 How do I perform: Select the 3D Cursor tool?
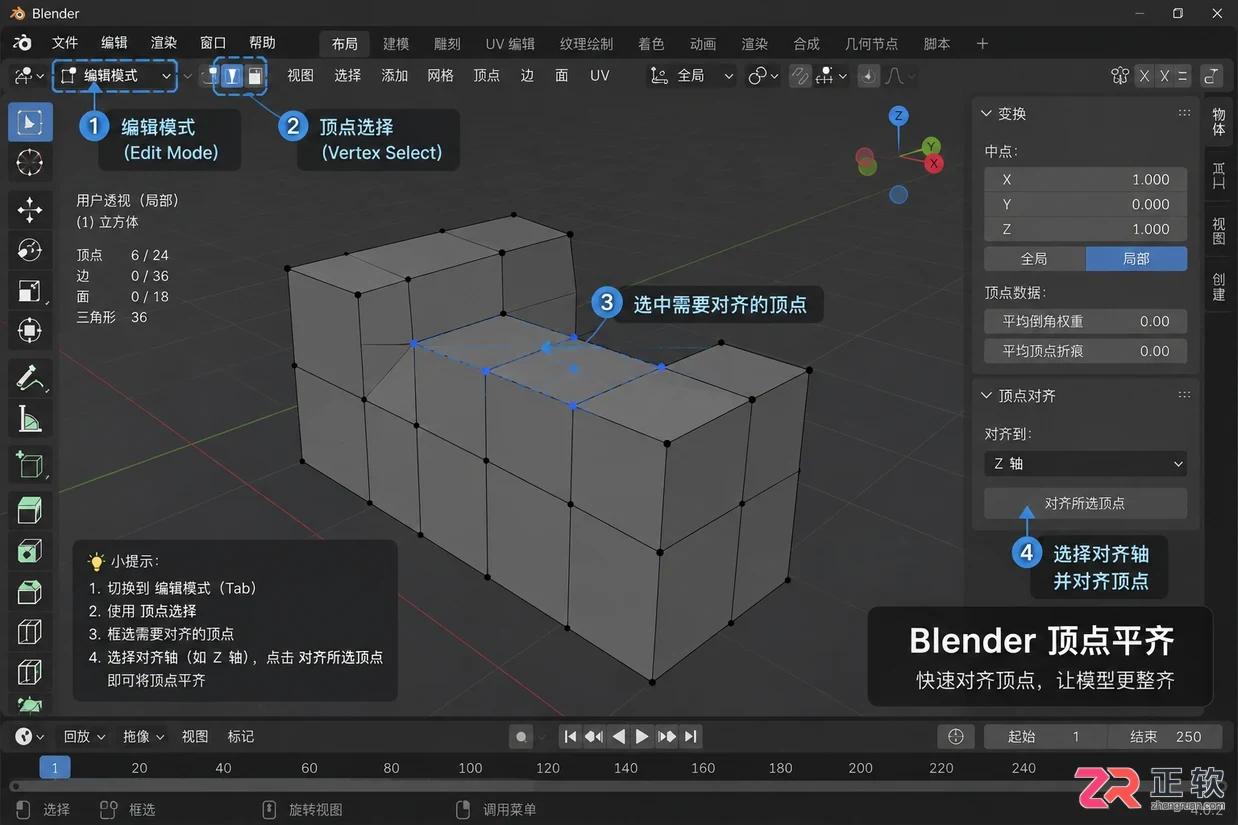coord(30,162)
